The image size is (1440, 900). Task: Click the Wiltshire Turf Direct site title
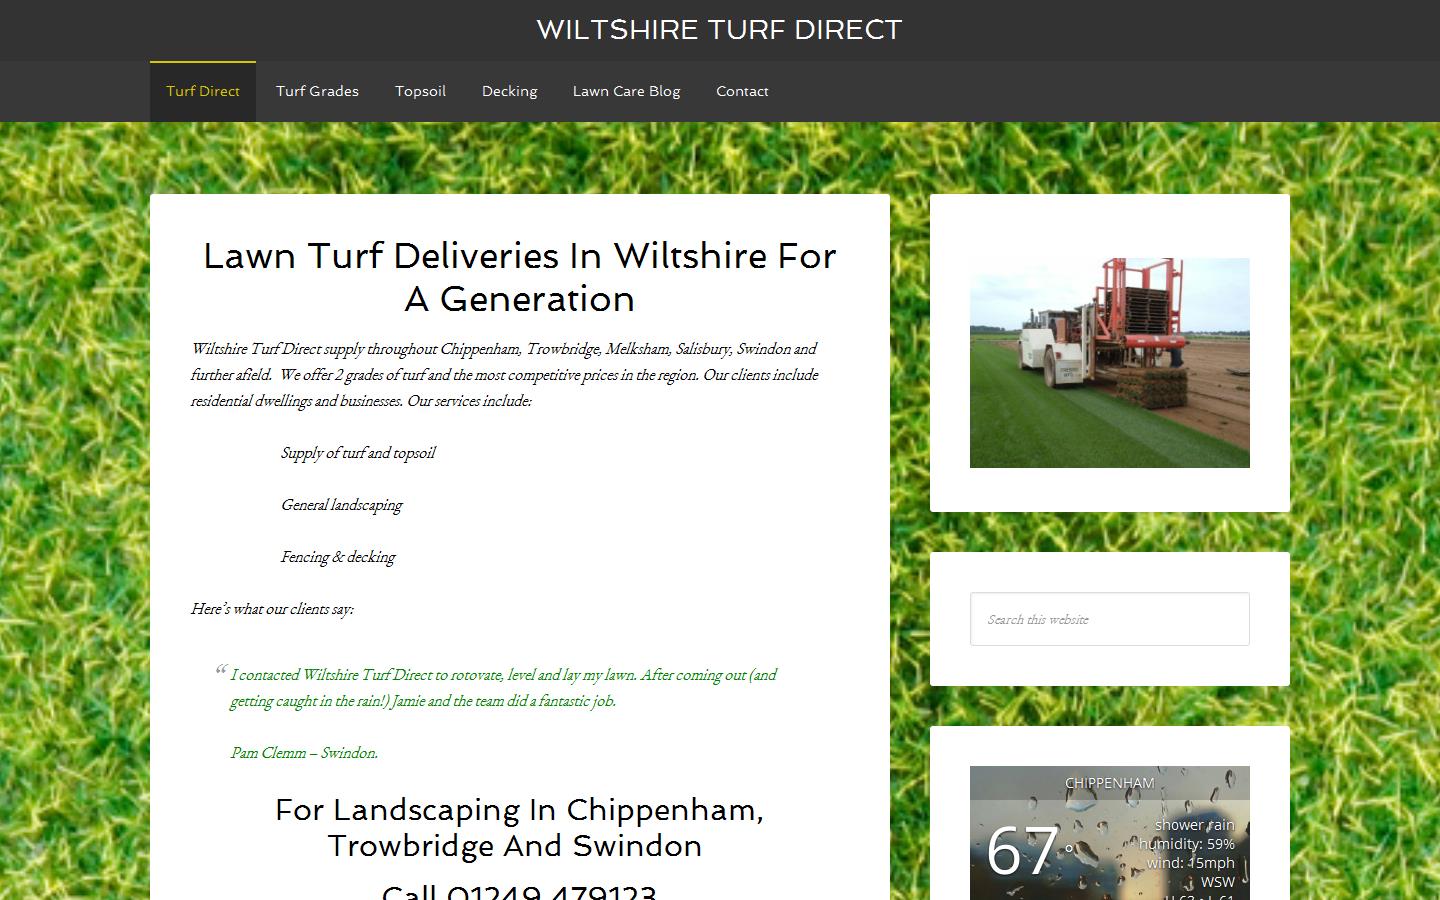click(719, 30)
